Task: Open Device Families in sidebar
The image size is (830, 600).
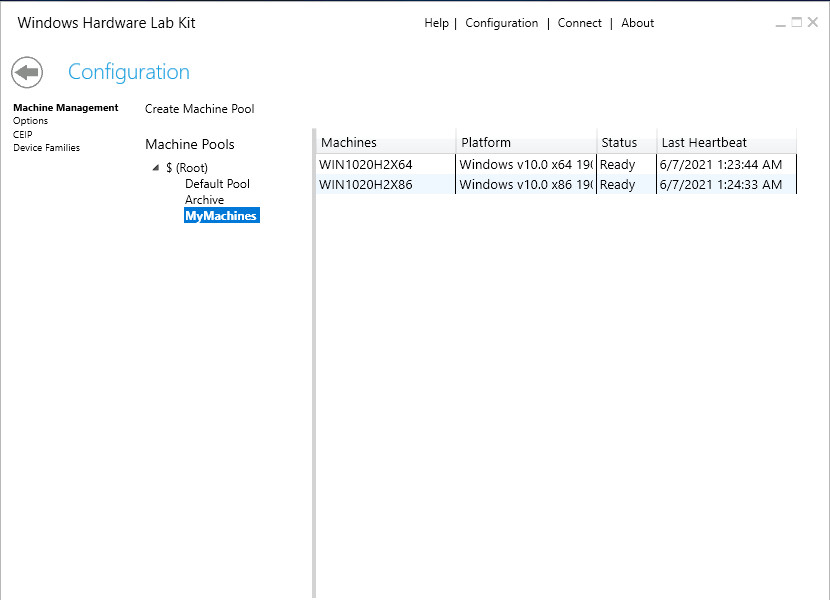Action: click(x=47, y=148)
